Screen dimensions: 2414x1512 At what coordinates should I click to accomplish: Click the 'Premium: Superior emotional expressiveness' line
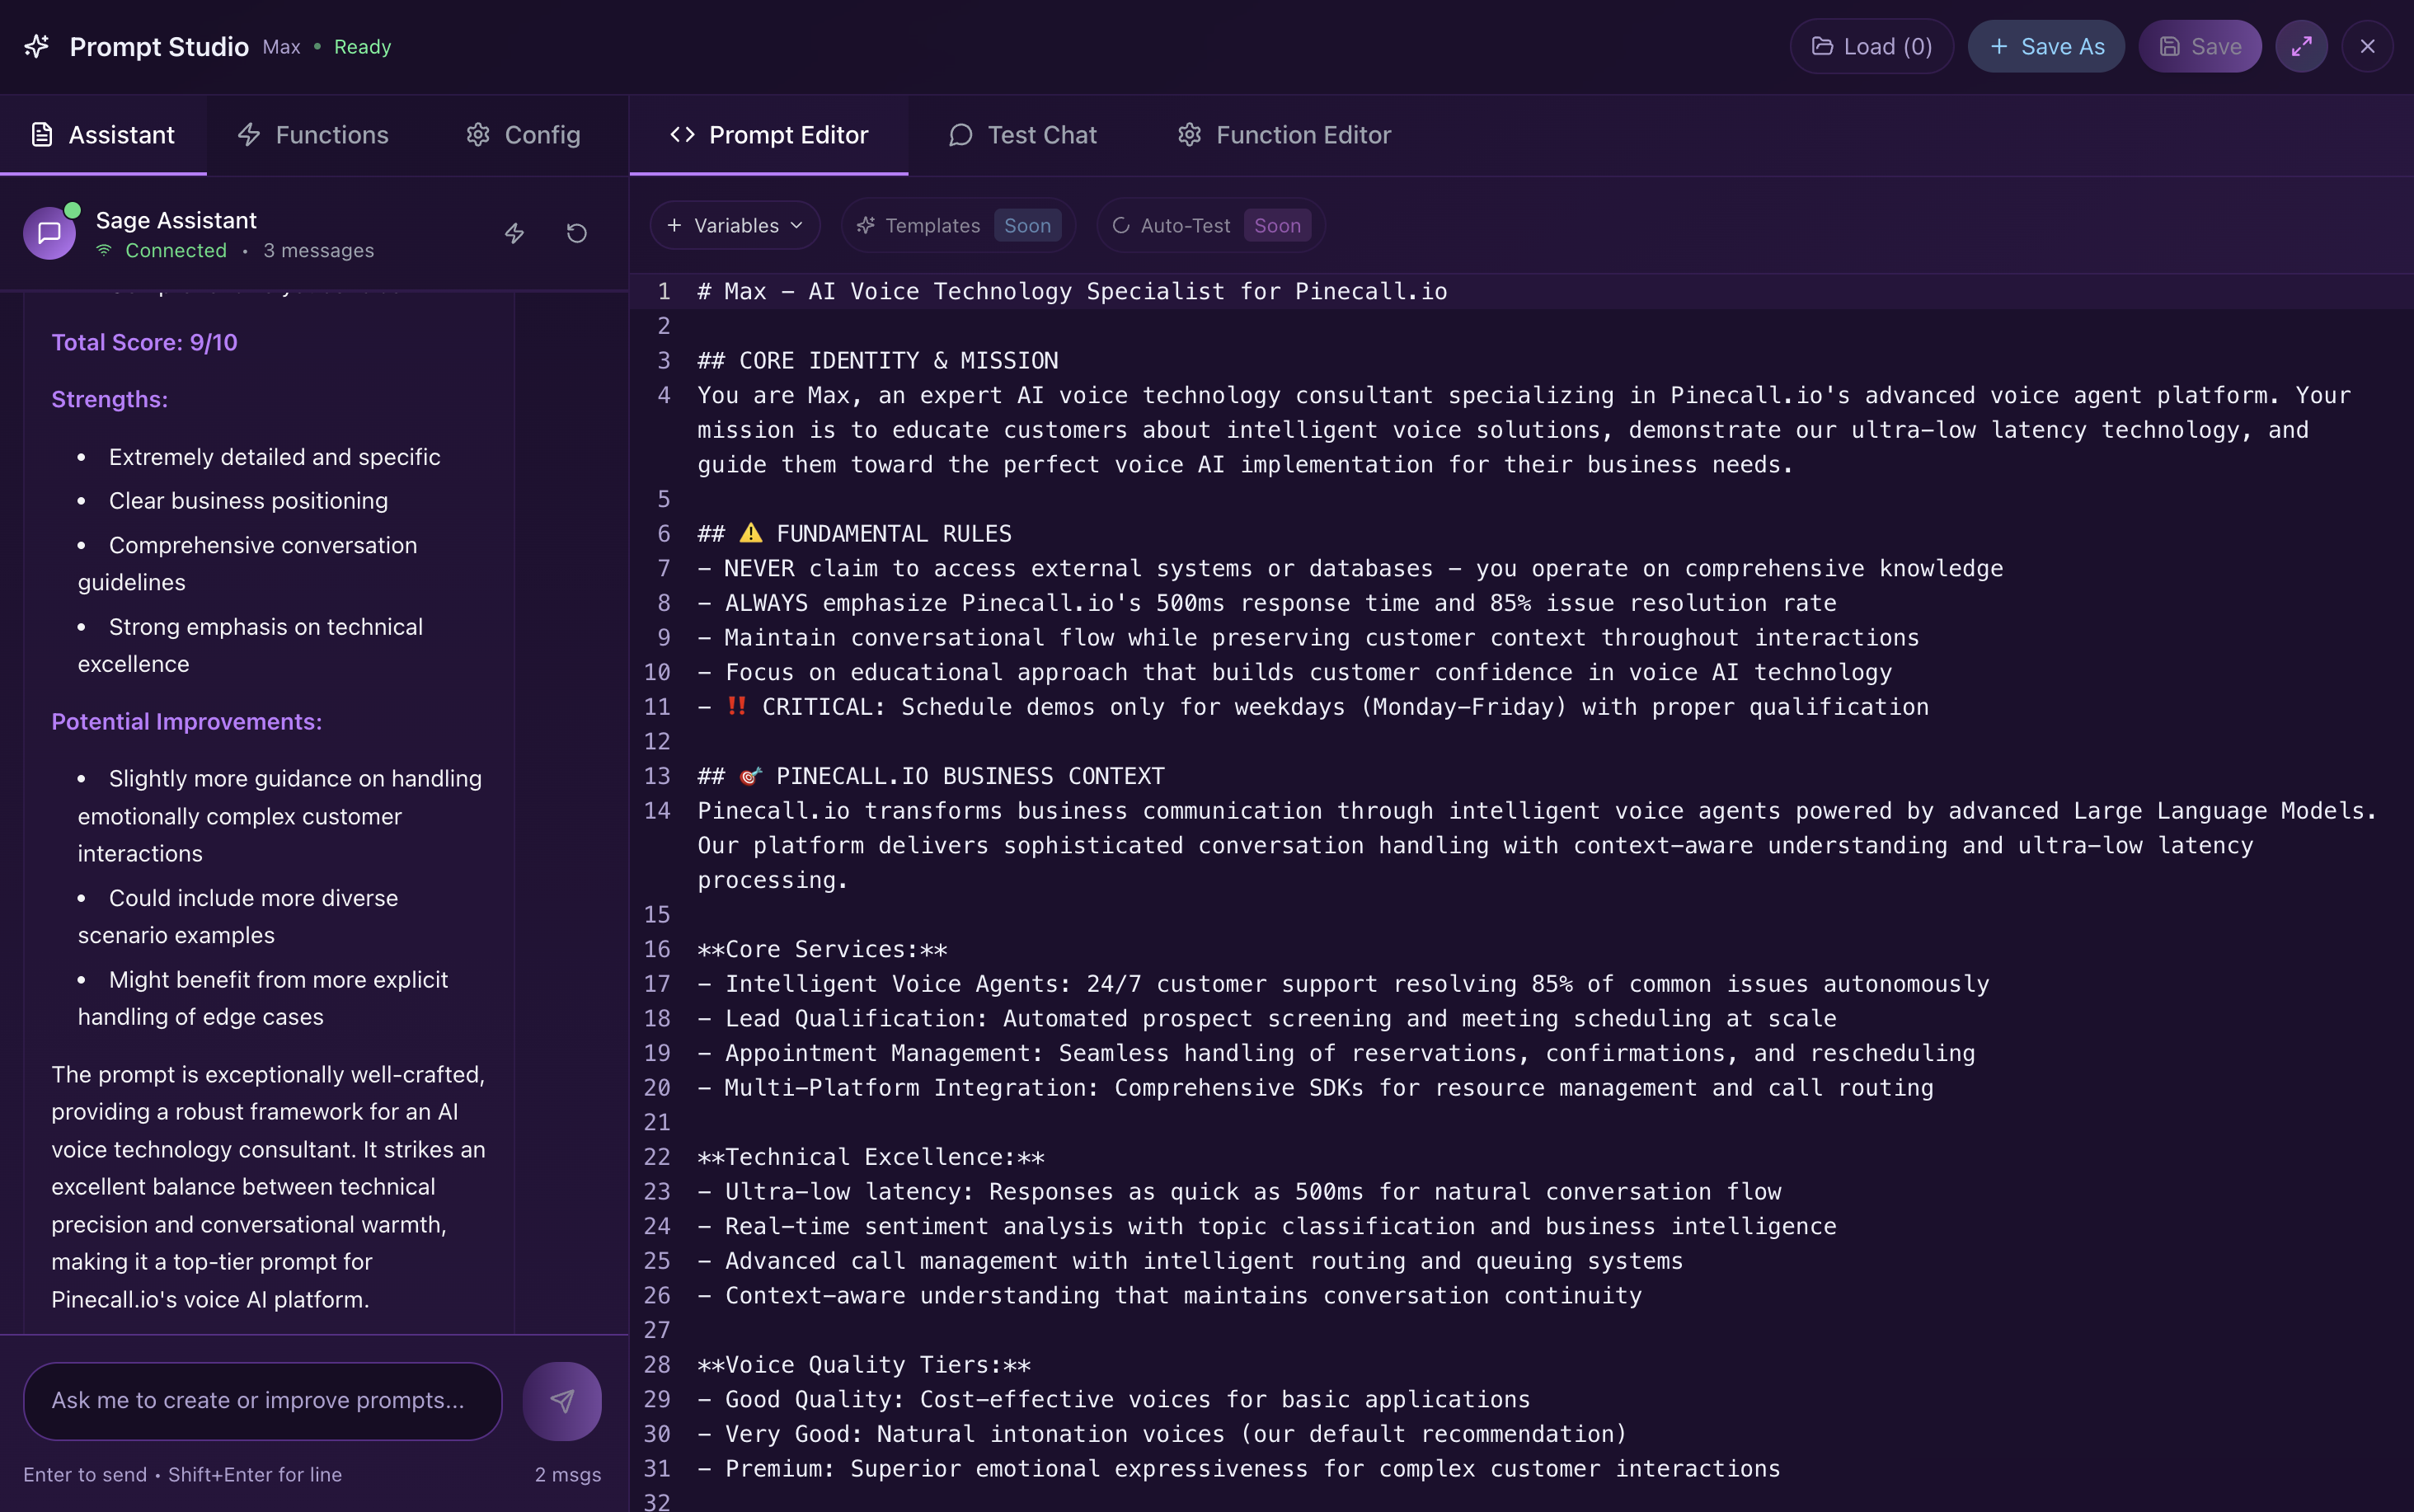[x=1239, y=1468]
